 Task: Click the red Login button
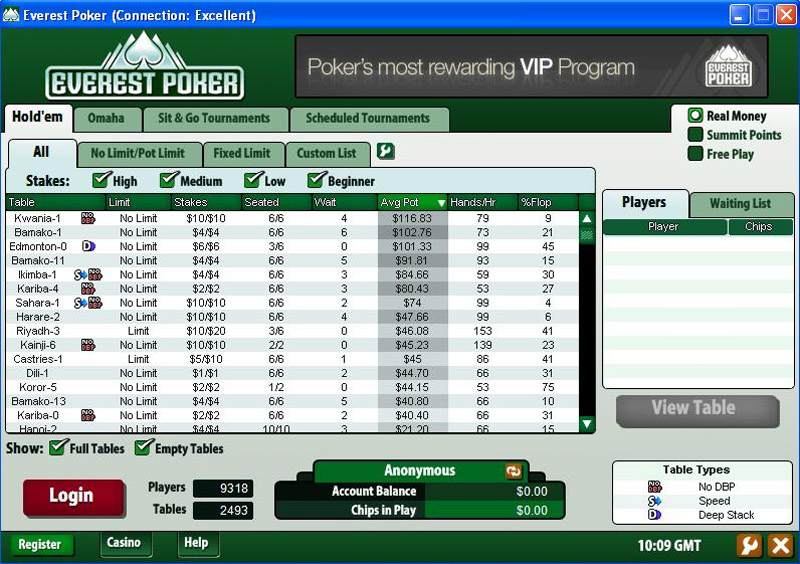click(72, 497)
